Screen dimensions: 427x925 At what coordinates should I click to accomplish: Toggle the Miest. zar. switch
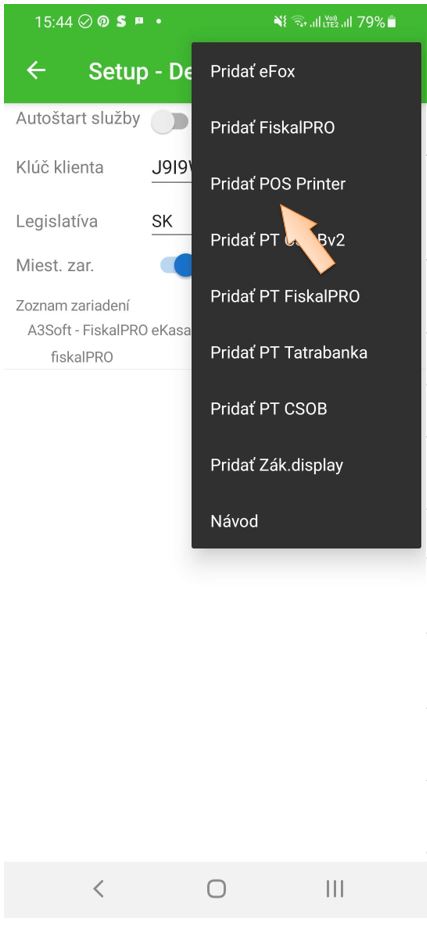pos(176,265)
